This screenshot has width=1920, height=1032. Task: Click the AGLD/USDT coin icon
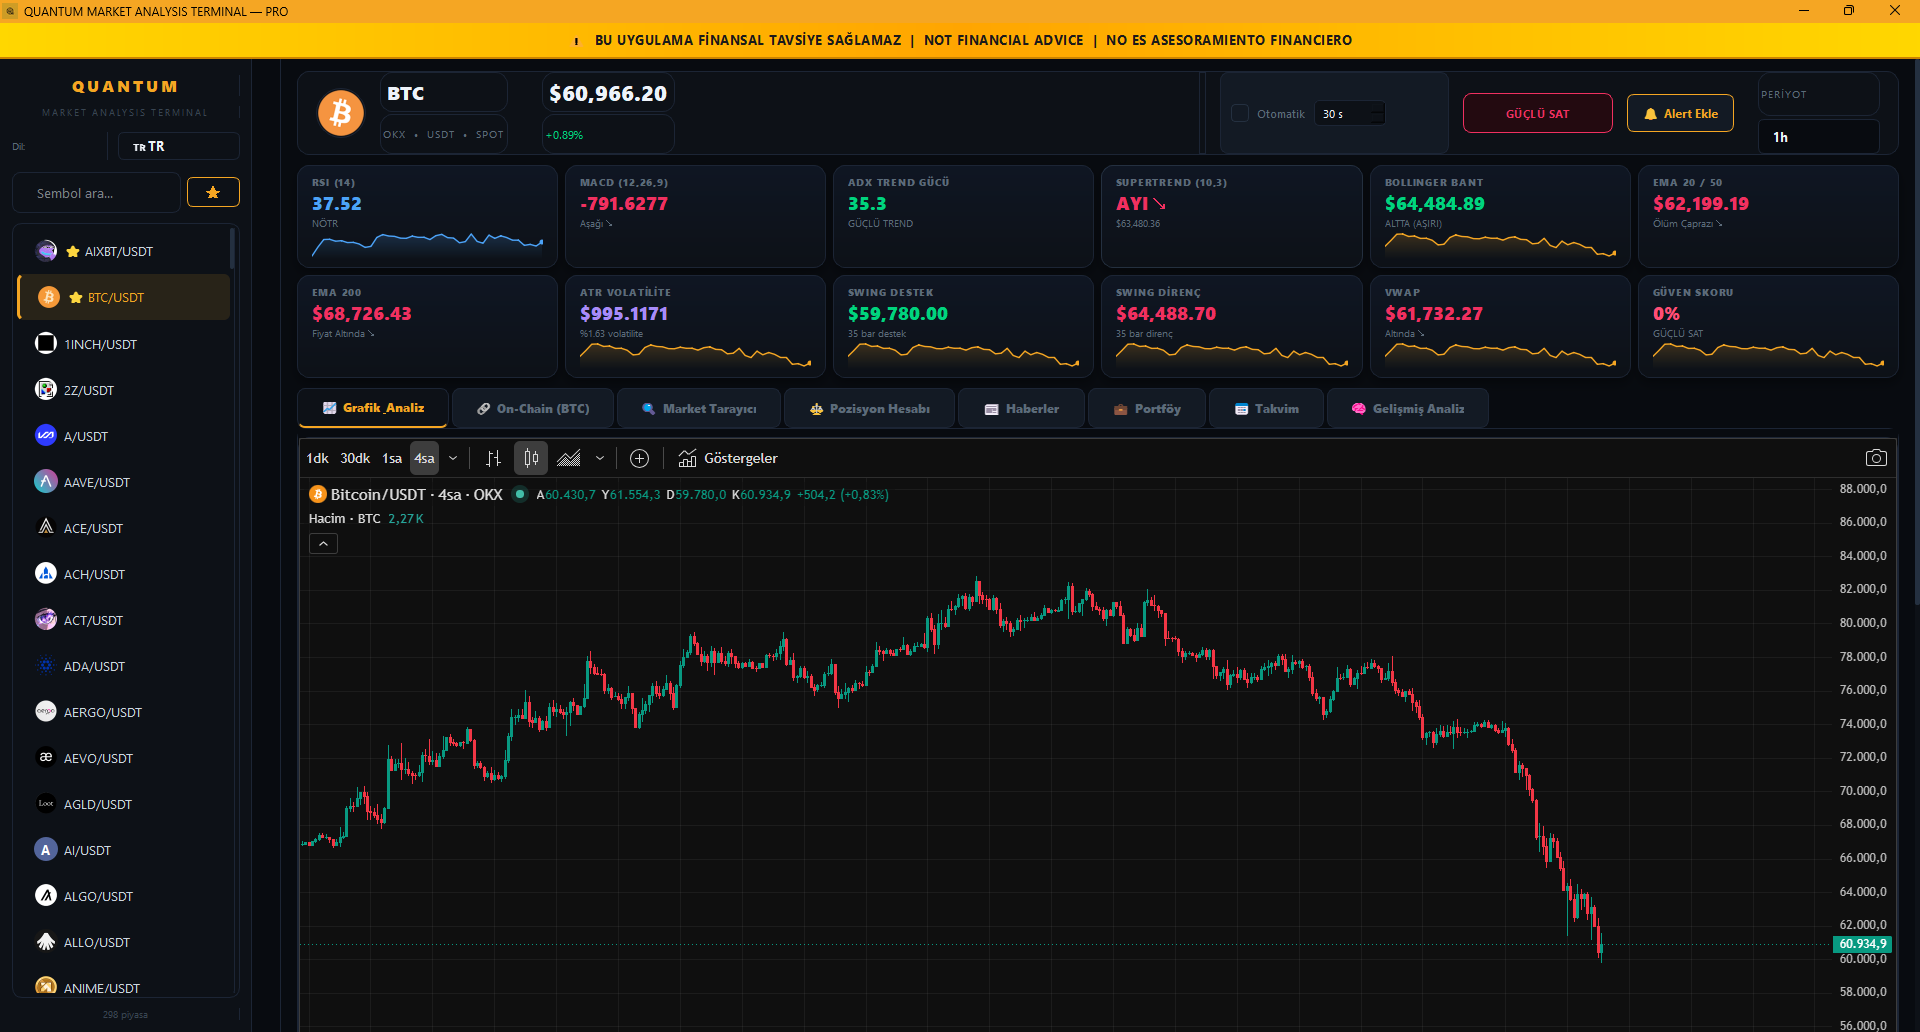click(x=46, y=804)
